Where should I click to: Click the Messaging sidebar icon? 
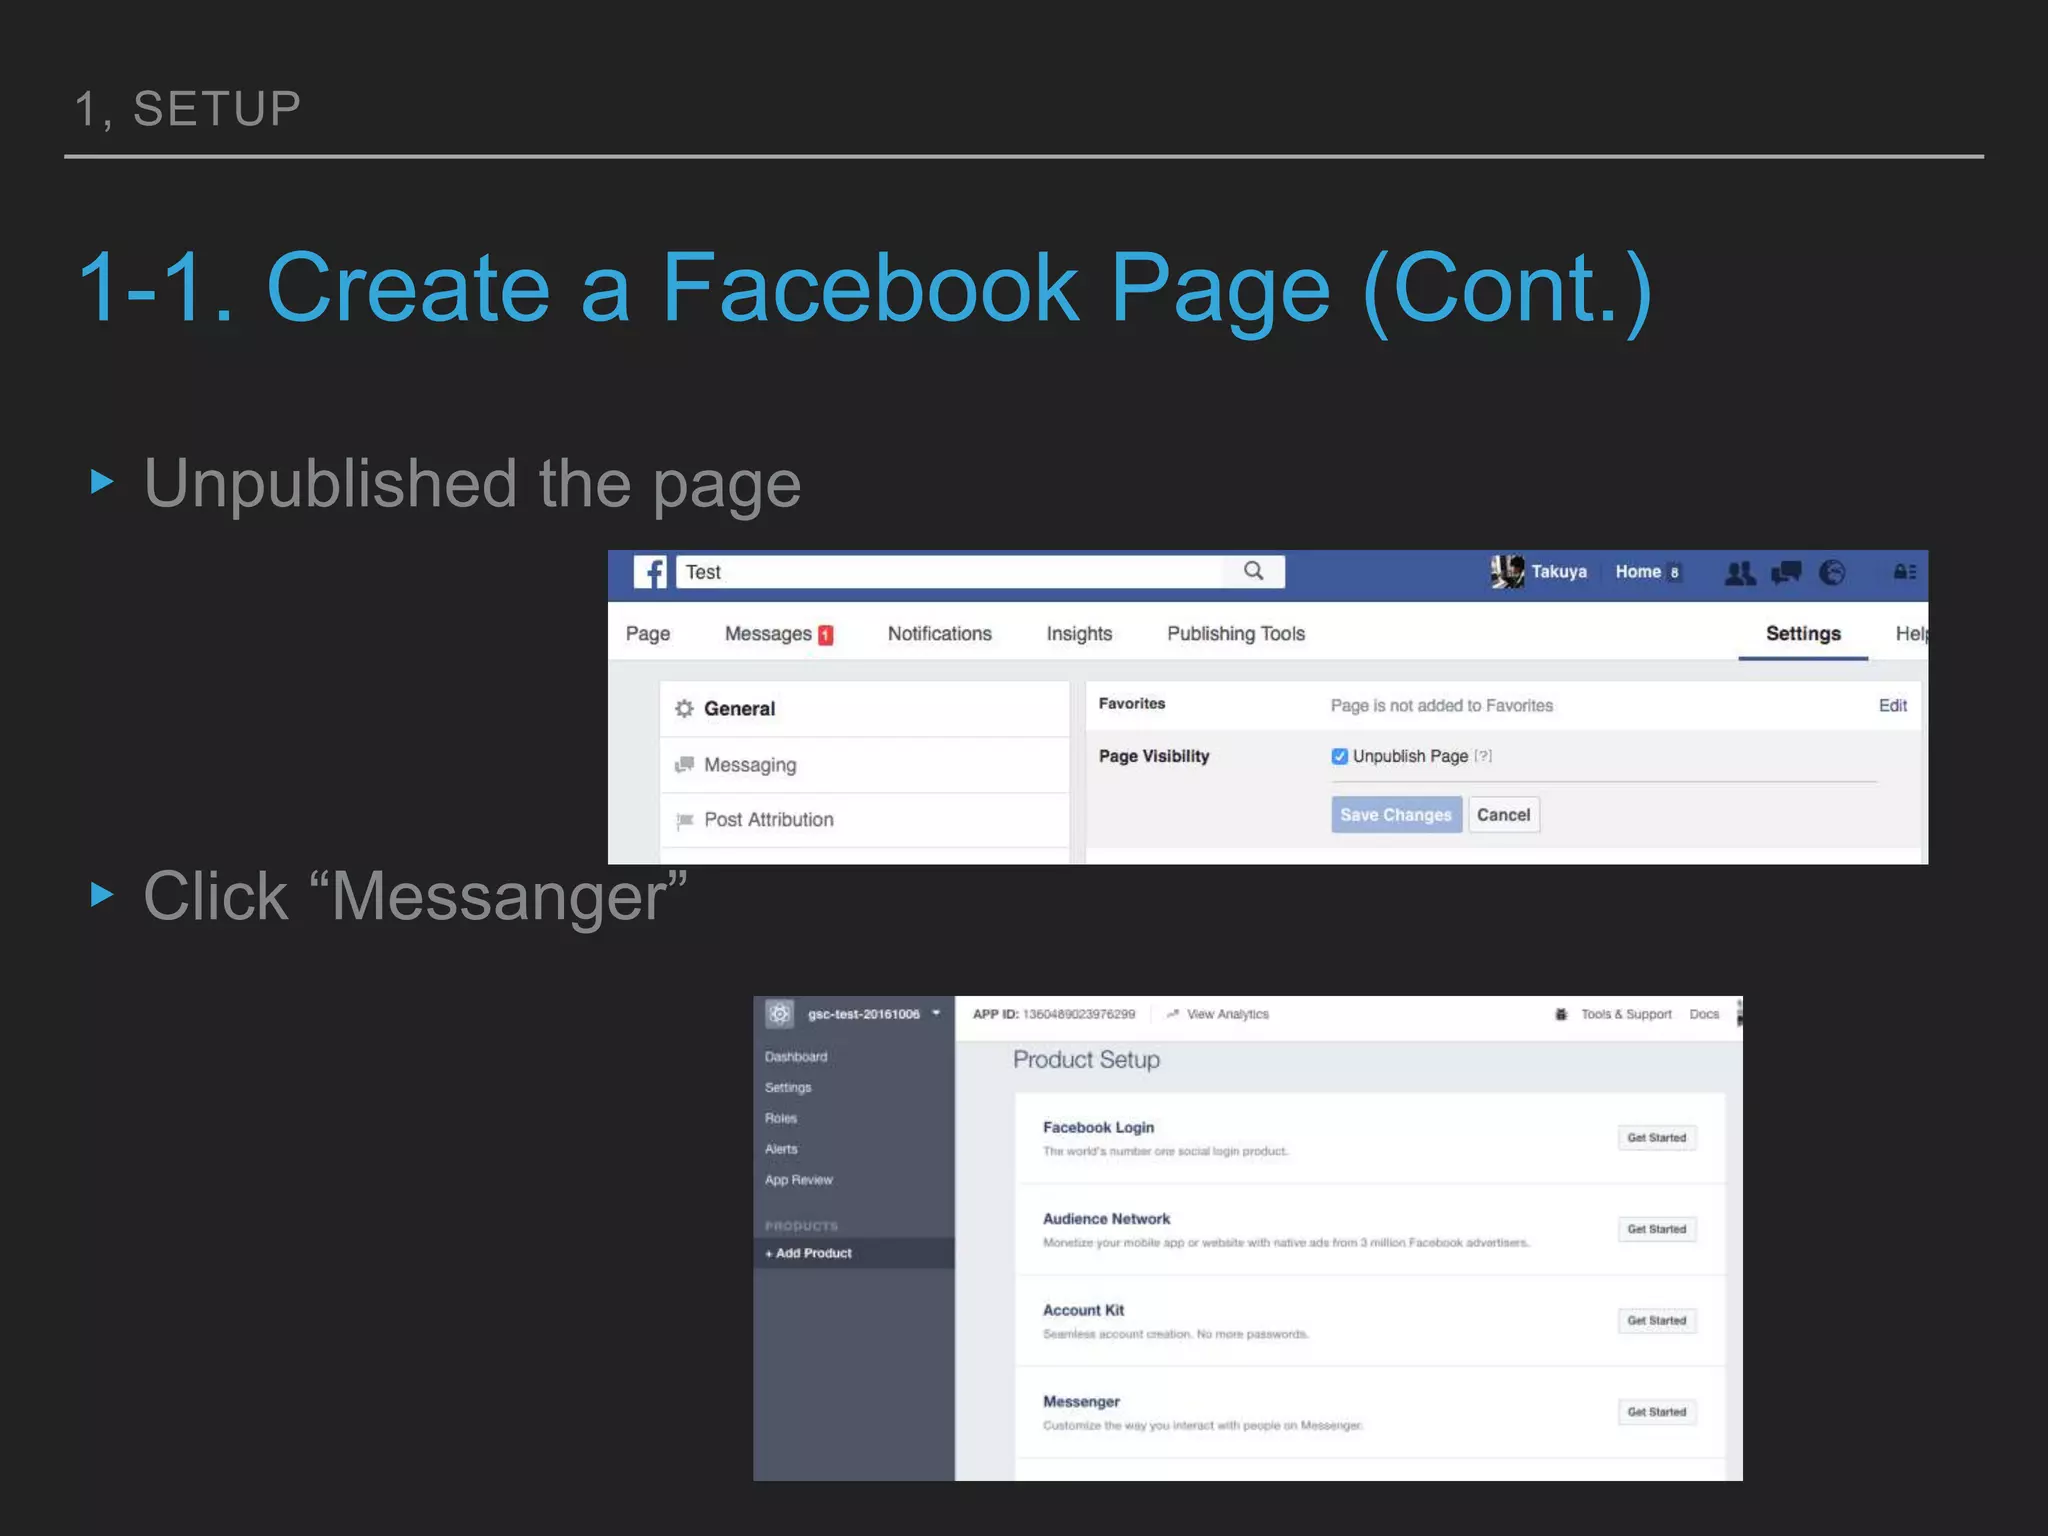point(684,765)
